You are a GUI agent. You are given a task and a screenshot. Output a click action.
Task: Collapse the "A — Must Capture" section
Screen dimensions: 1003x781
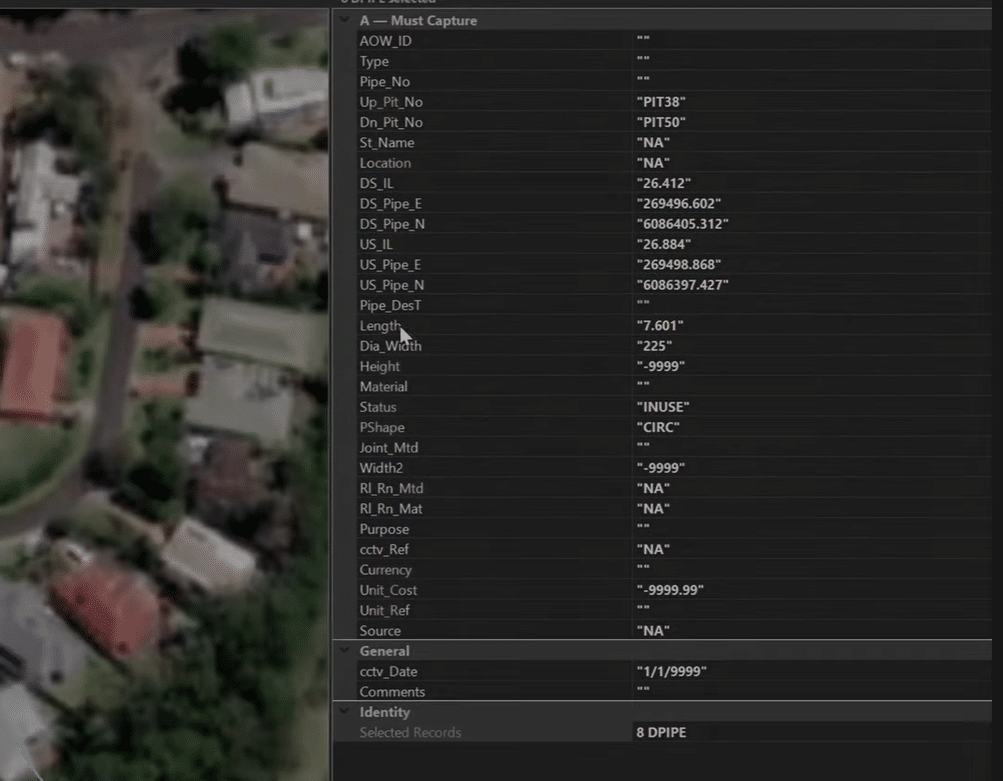[345, 20]
